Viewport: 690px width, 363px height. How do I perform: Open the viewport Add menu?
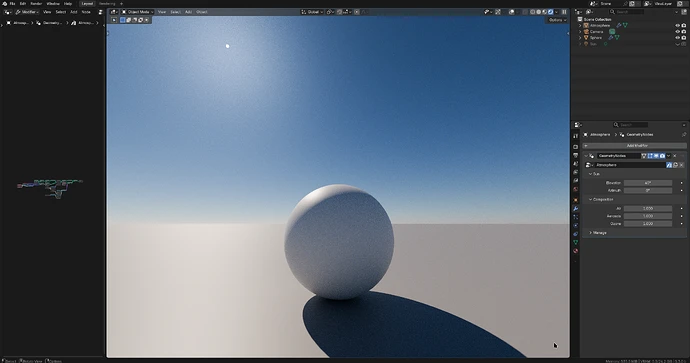coord(188,12)
